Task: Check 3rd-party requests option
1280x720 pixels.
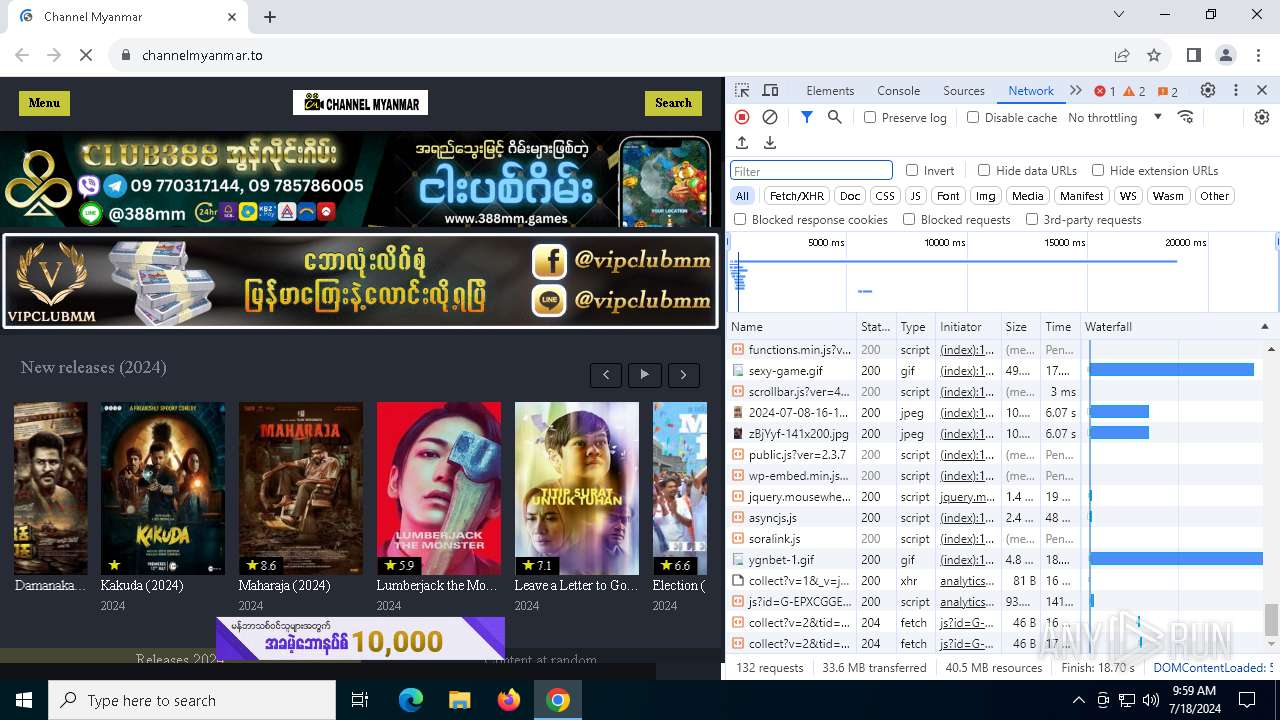Action: 1032,219
